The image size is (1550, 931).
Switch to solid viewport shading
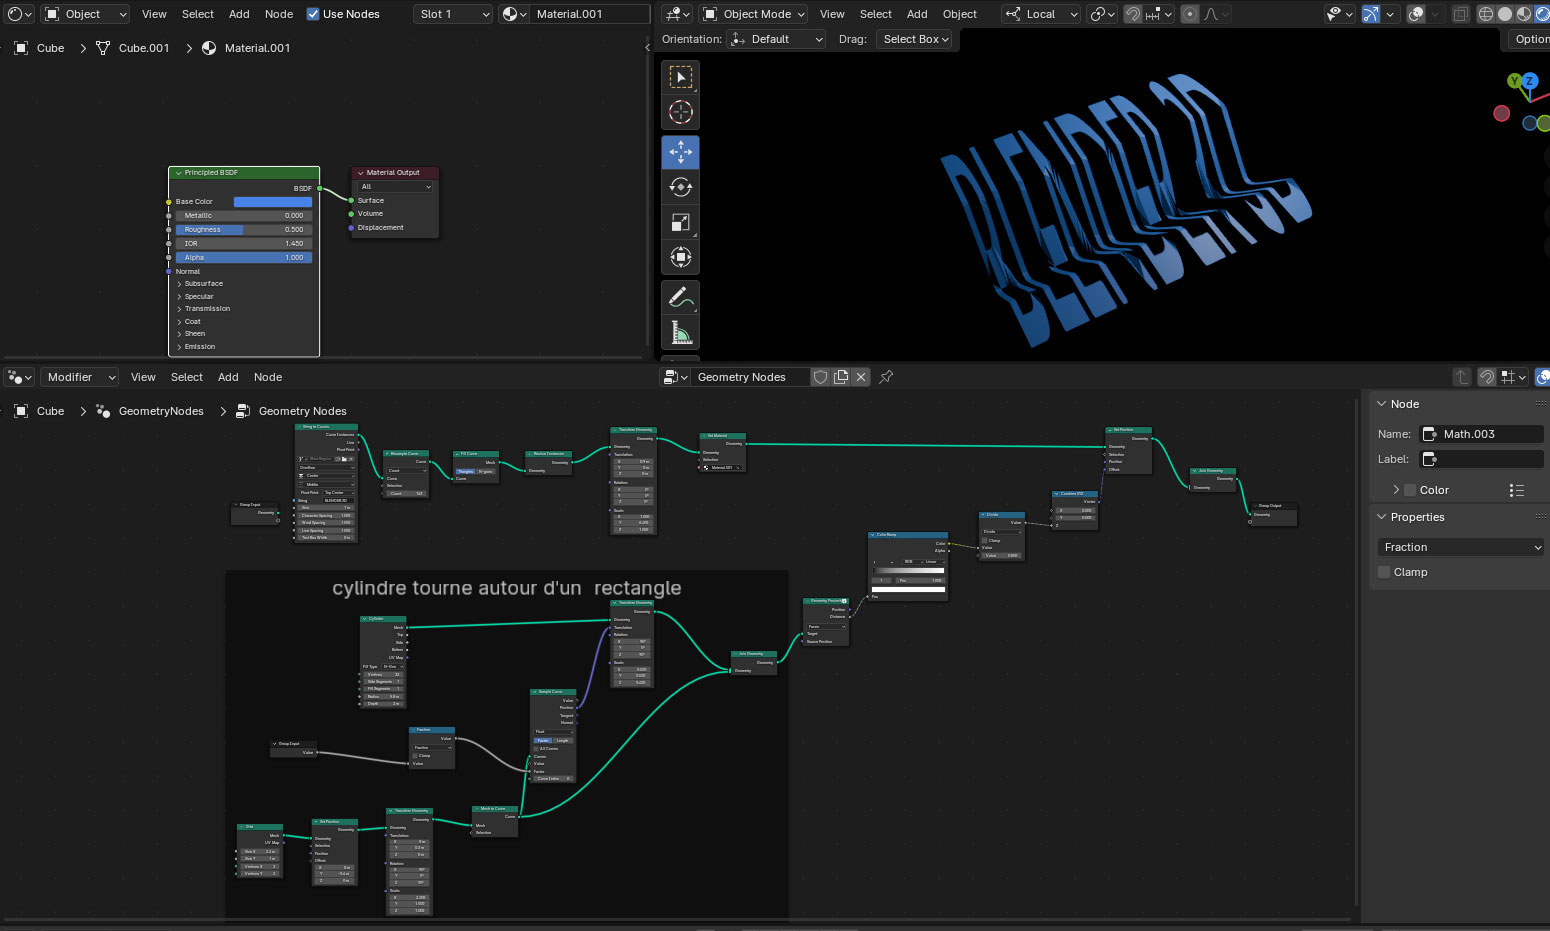[x=1505, y=14]
